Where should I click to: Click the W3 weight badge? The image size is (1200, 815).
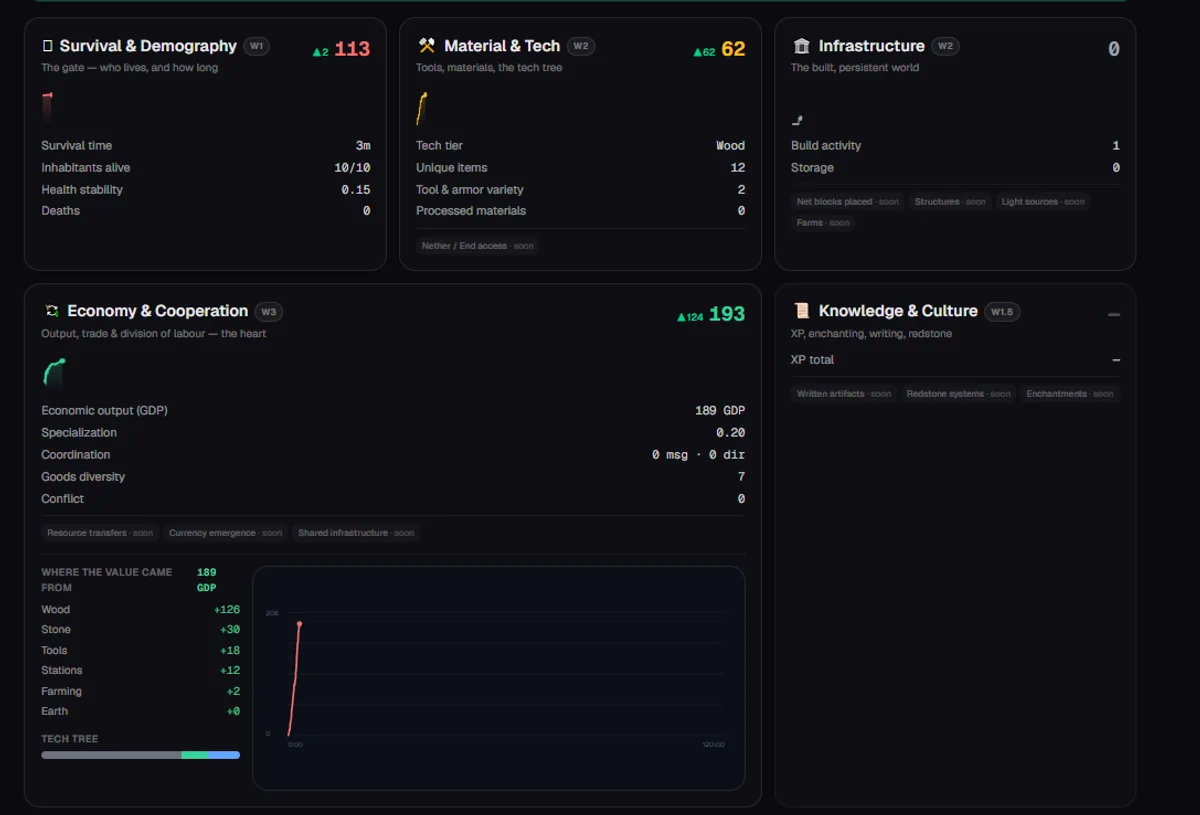point(269,311)
